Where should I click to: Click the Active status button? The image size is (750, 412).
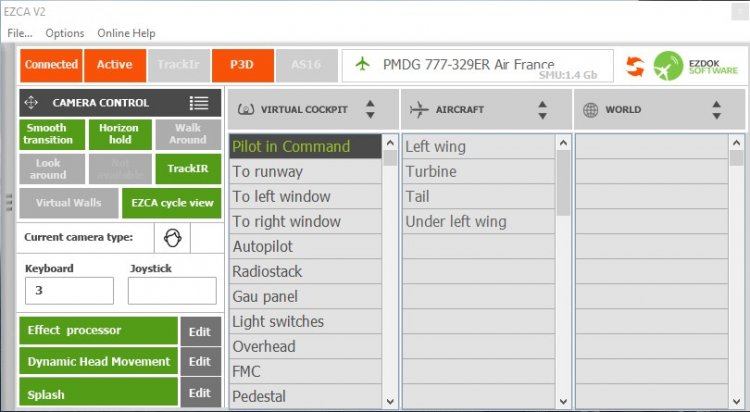[115, 65]
